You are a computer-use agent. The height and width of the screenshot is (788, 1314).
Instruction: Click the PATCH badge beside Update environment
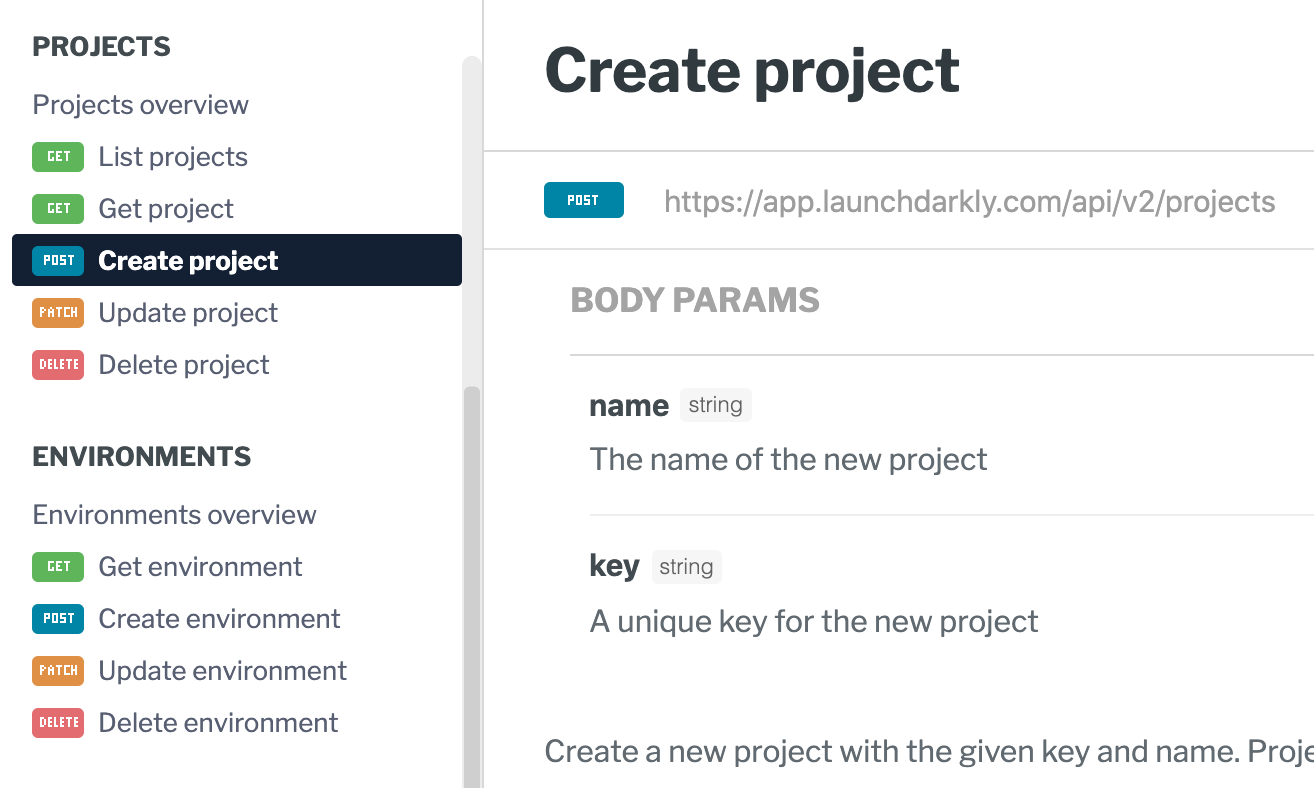coord(58,671)
